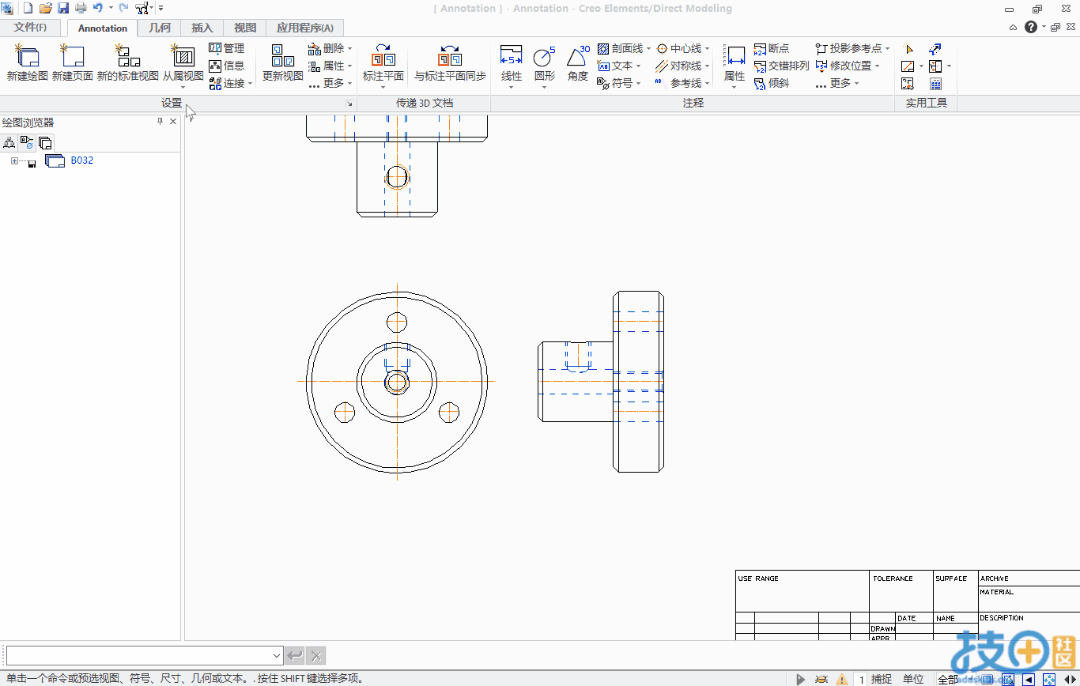This screenshot has width=1080, height=686.
Task: Click the New Drawing (新建绘图) icon
Action: point(27,56)
